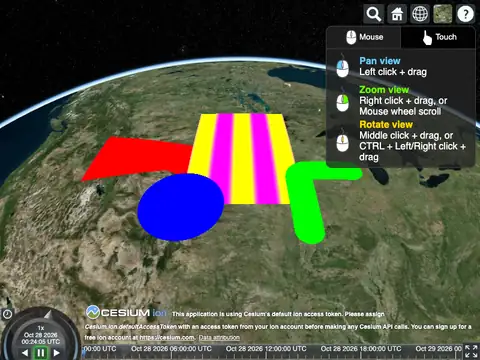Screen dimensions: 480x360
Task: Click the 'Left click + drag' instruction
Action: (393, 72)
